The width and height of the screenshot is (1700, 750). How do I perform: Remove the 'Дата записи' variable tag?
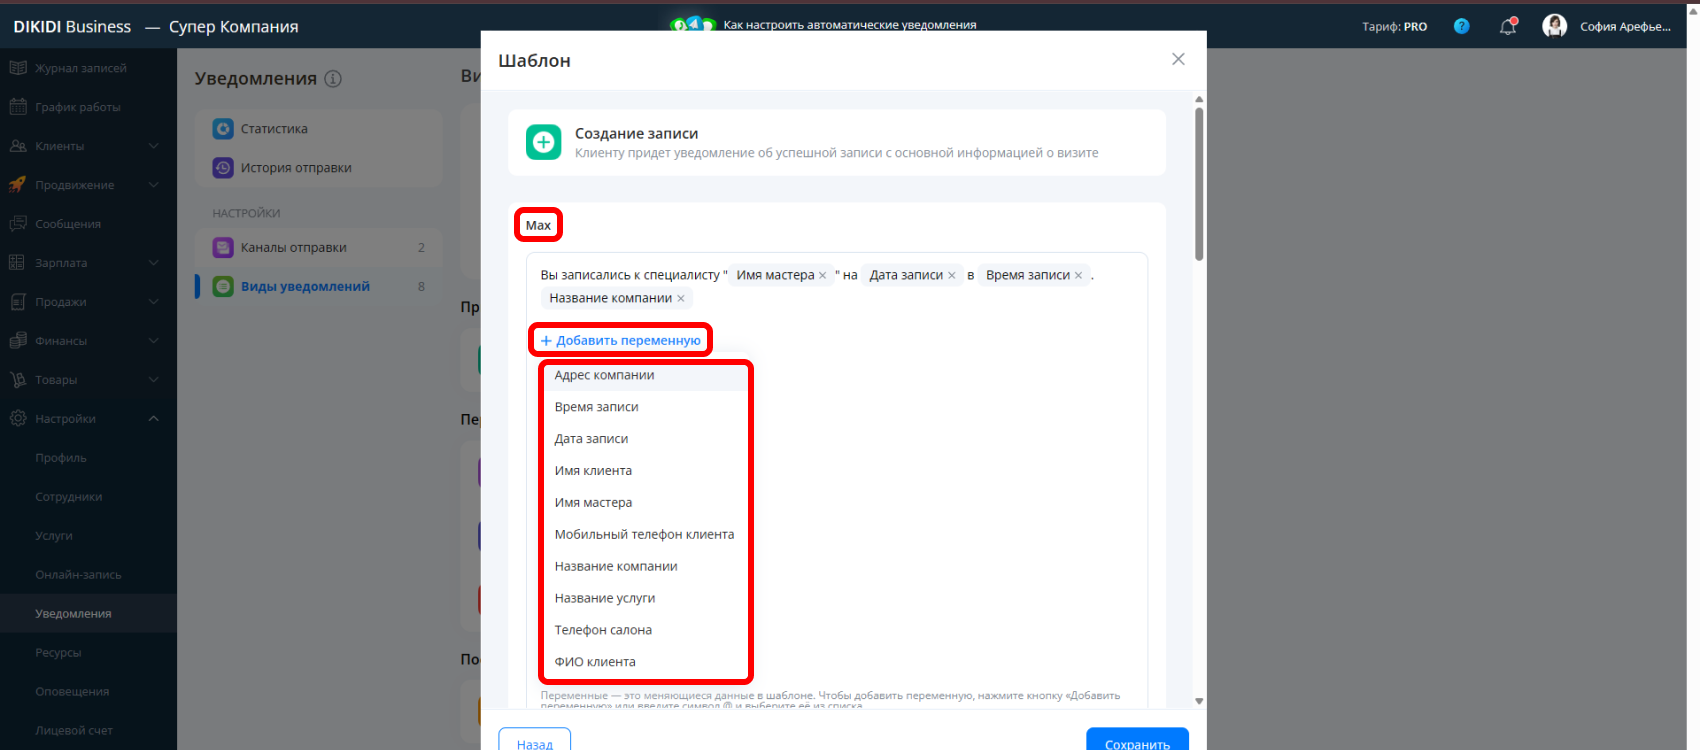tap(952, 276)
